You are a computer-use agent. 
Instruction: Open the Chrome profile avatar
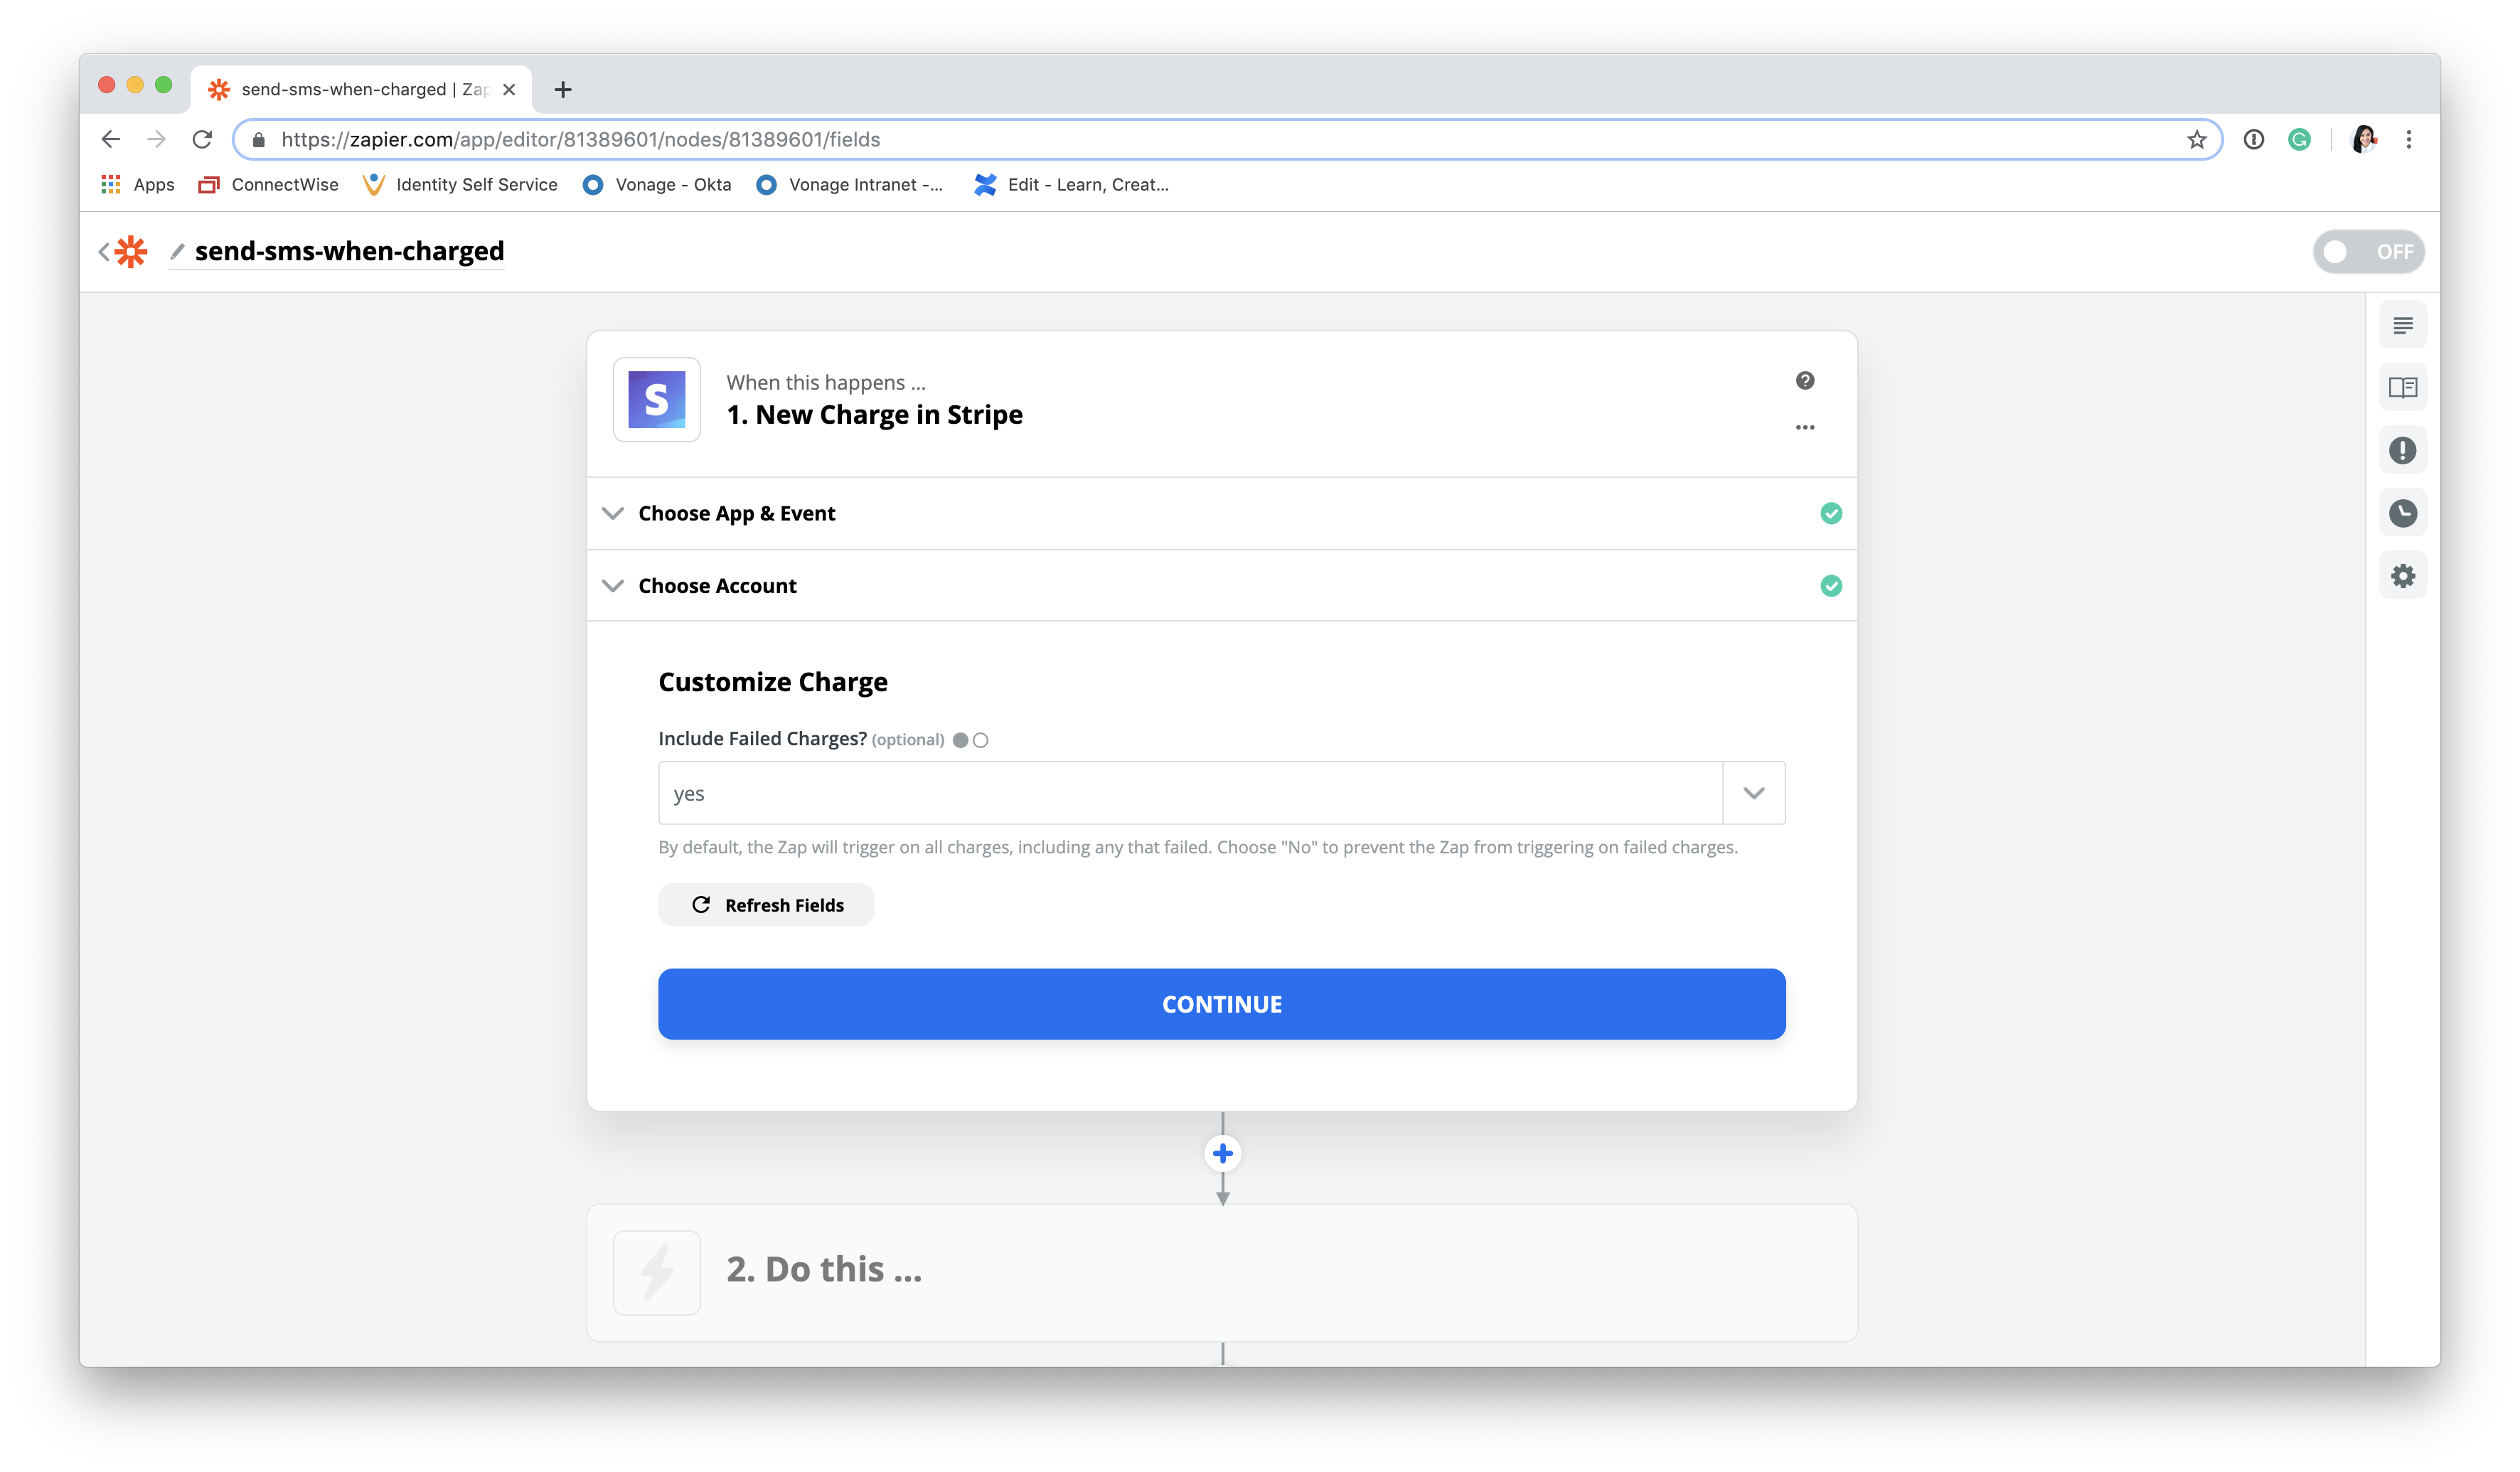2364,140
